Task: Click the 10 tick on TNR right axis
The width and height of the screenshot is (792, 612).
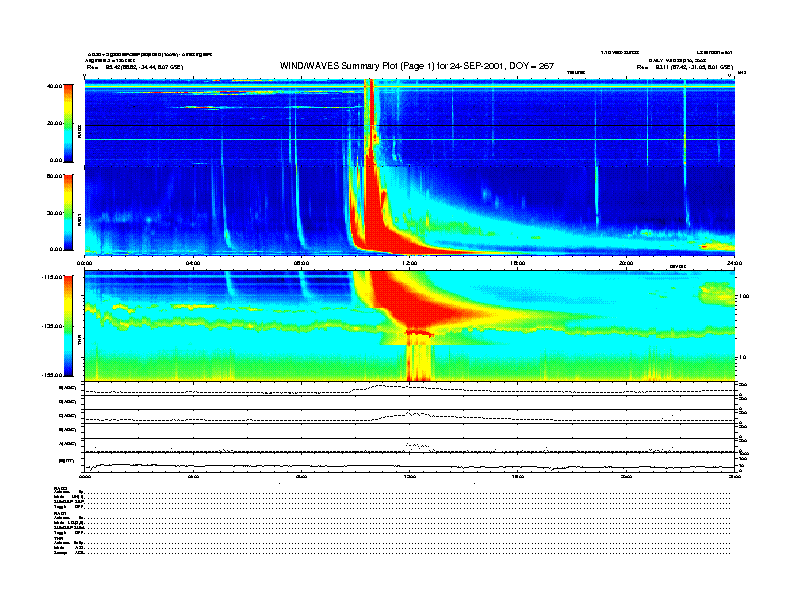Action: tap(743, 358)
